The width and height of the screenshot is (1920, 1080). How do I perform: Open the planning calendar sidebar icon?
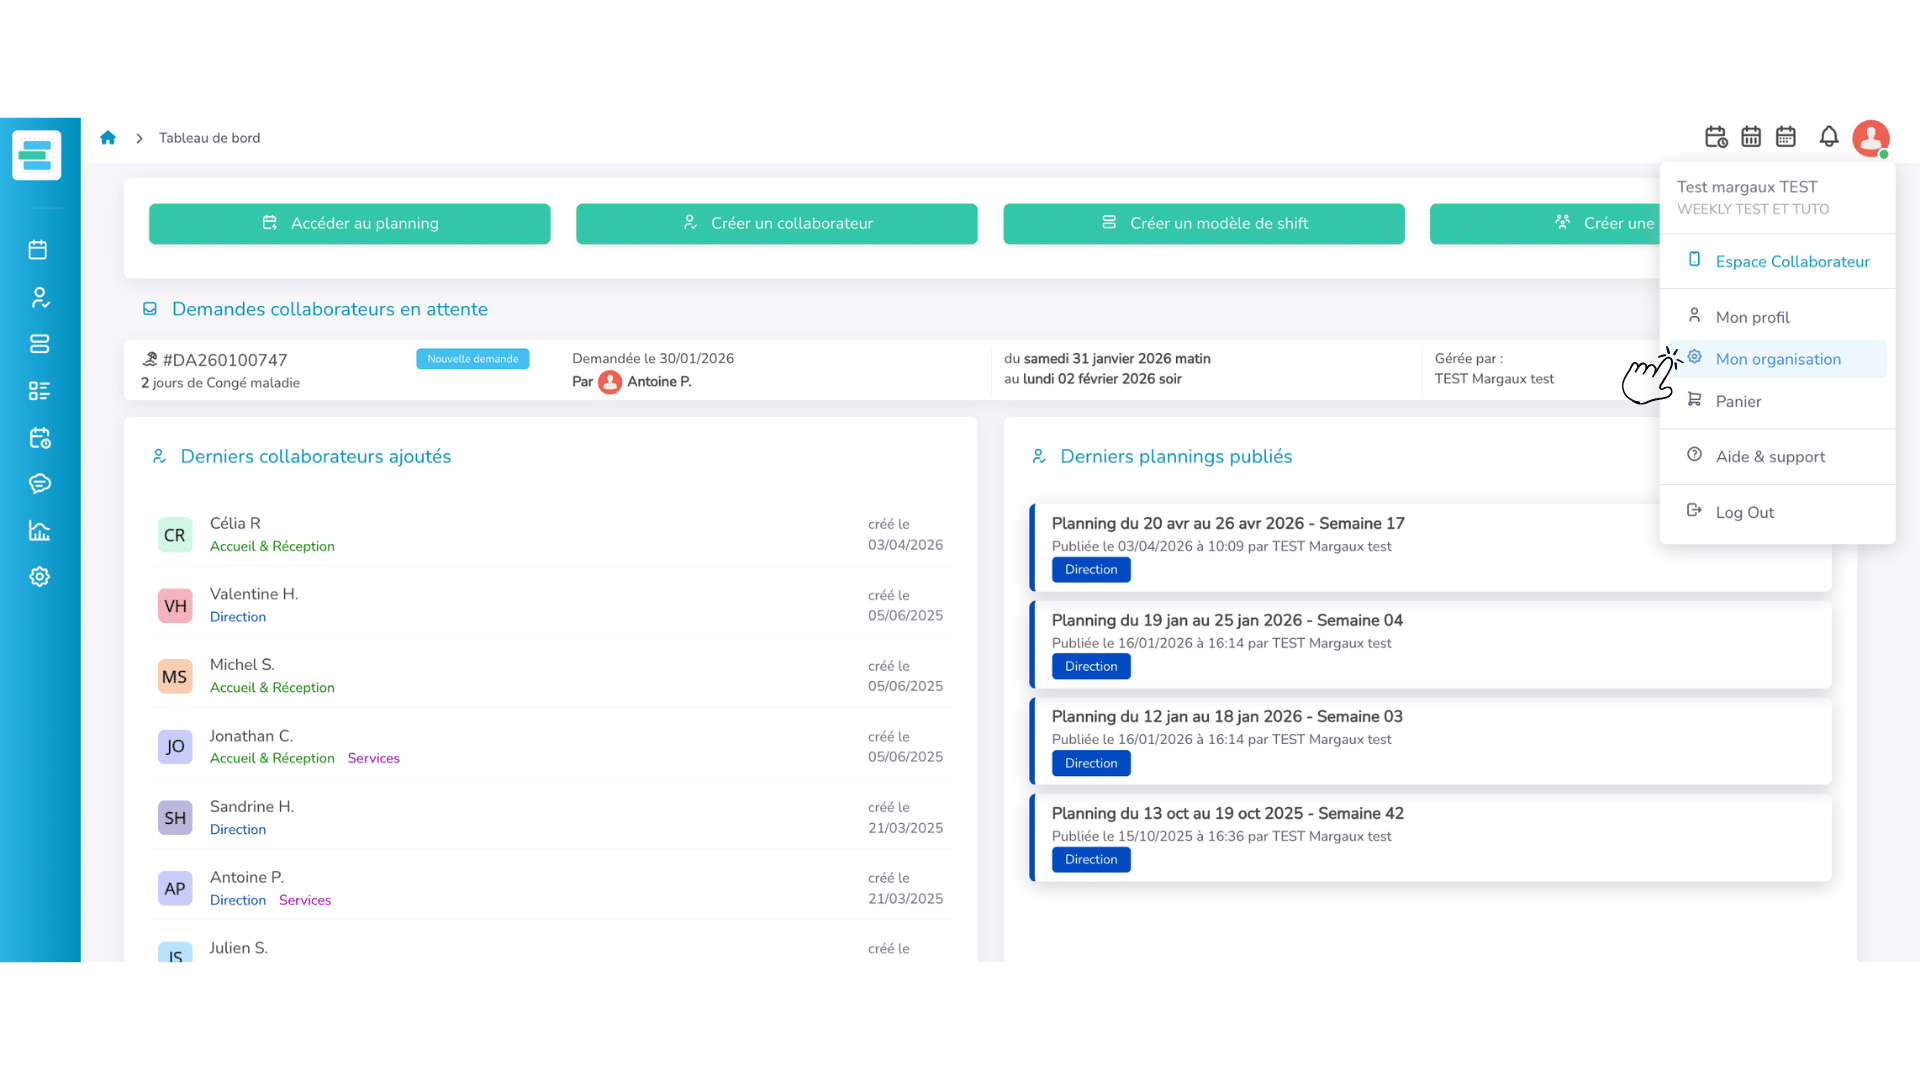pos(39,250)
